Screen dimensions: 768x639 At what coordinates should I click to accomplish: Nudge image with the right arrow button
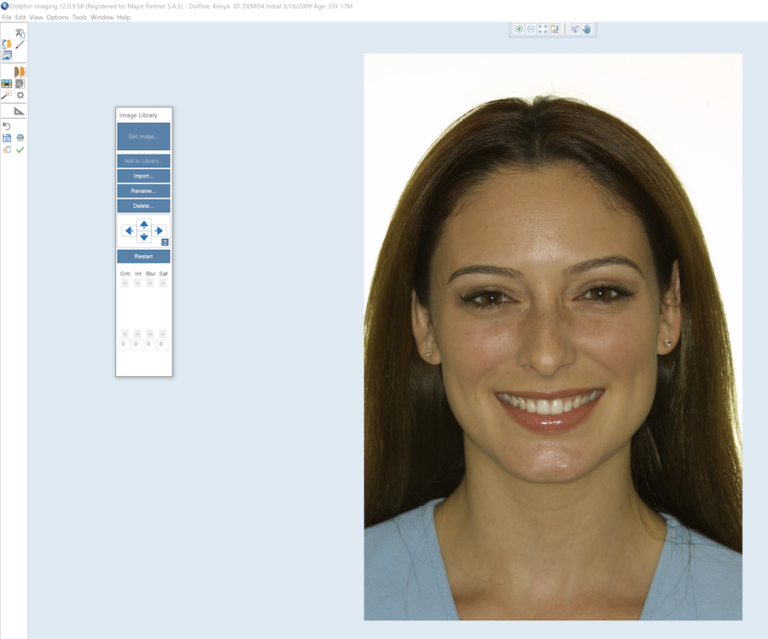coord(159,231)
